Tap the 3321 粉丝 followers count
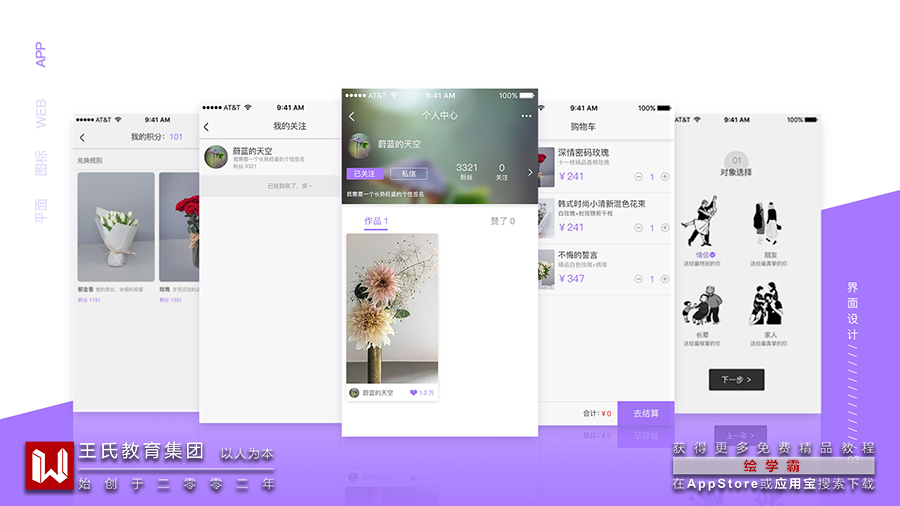 (466, 171)
